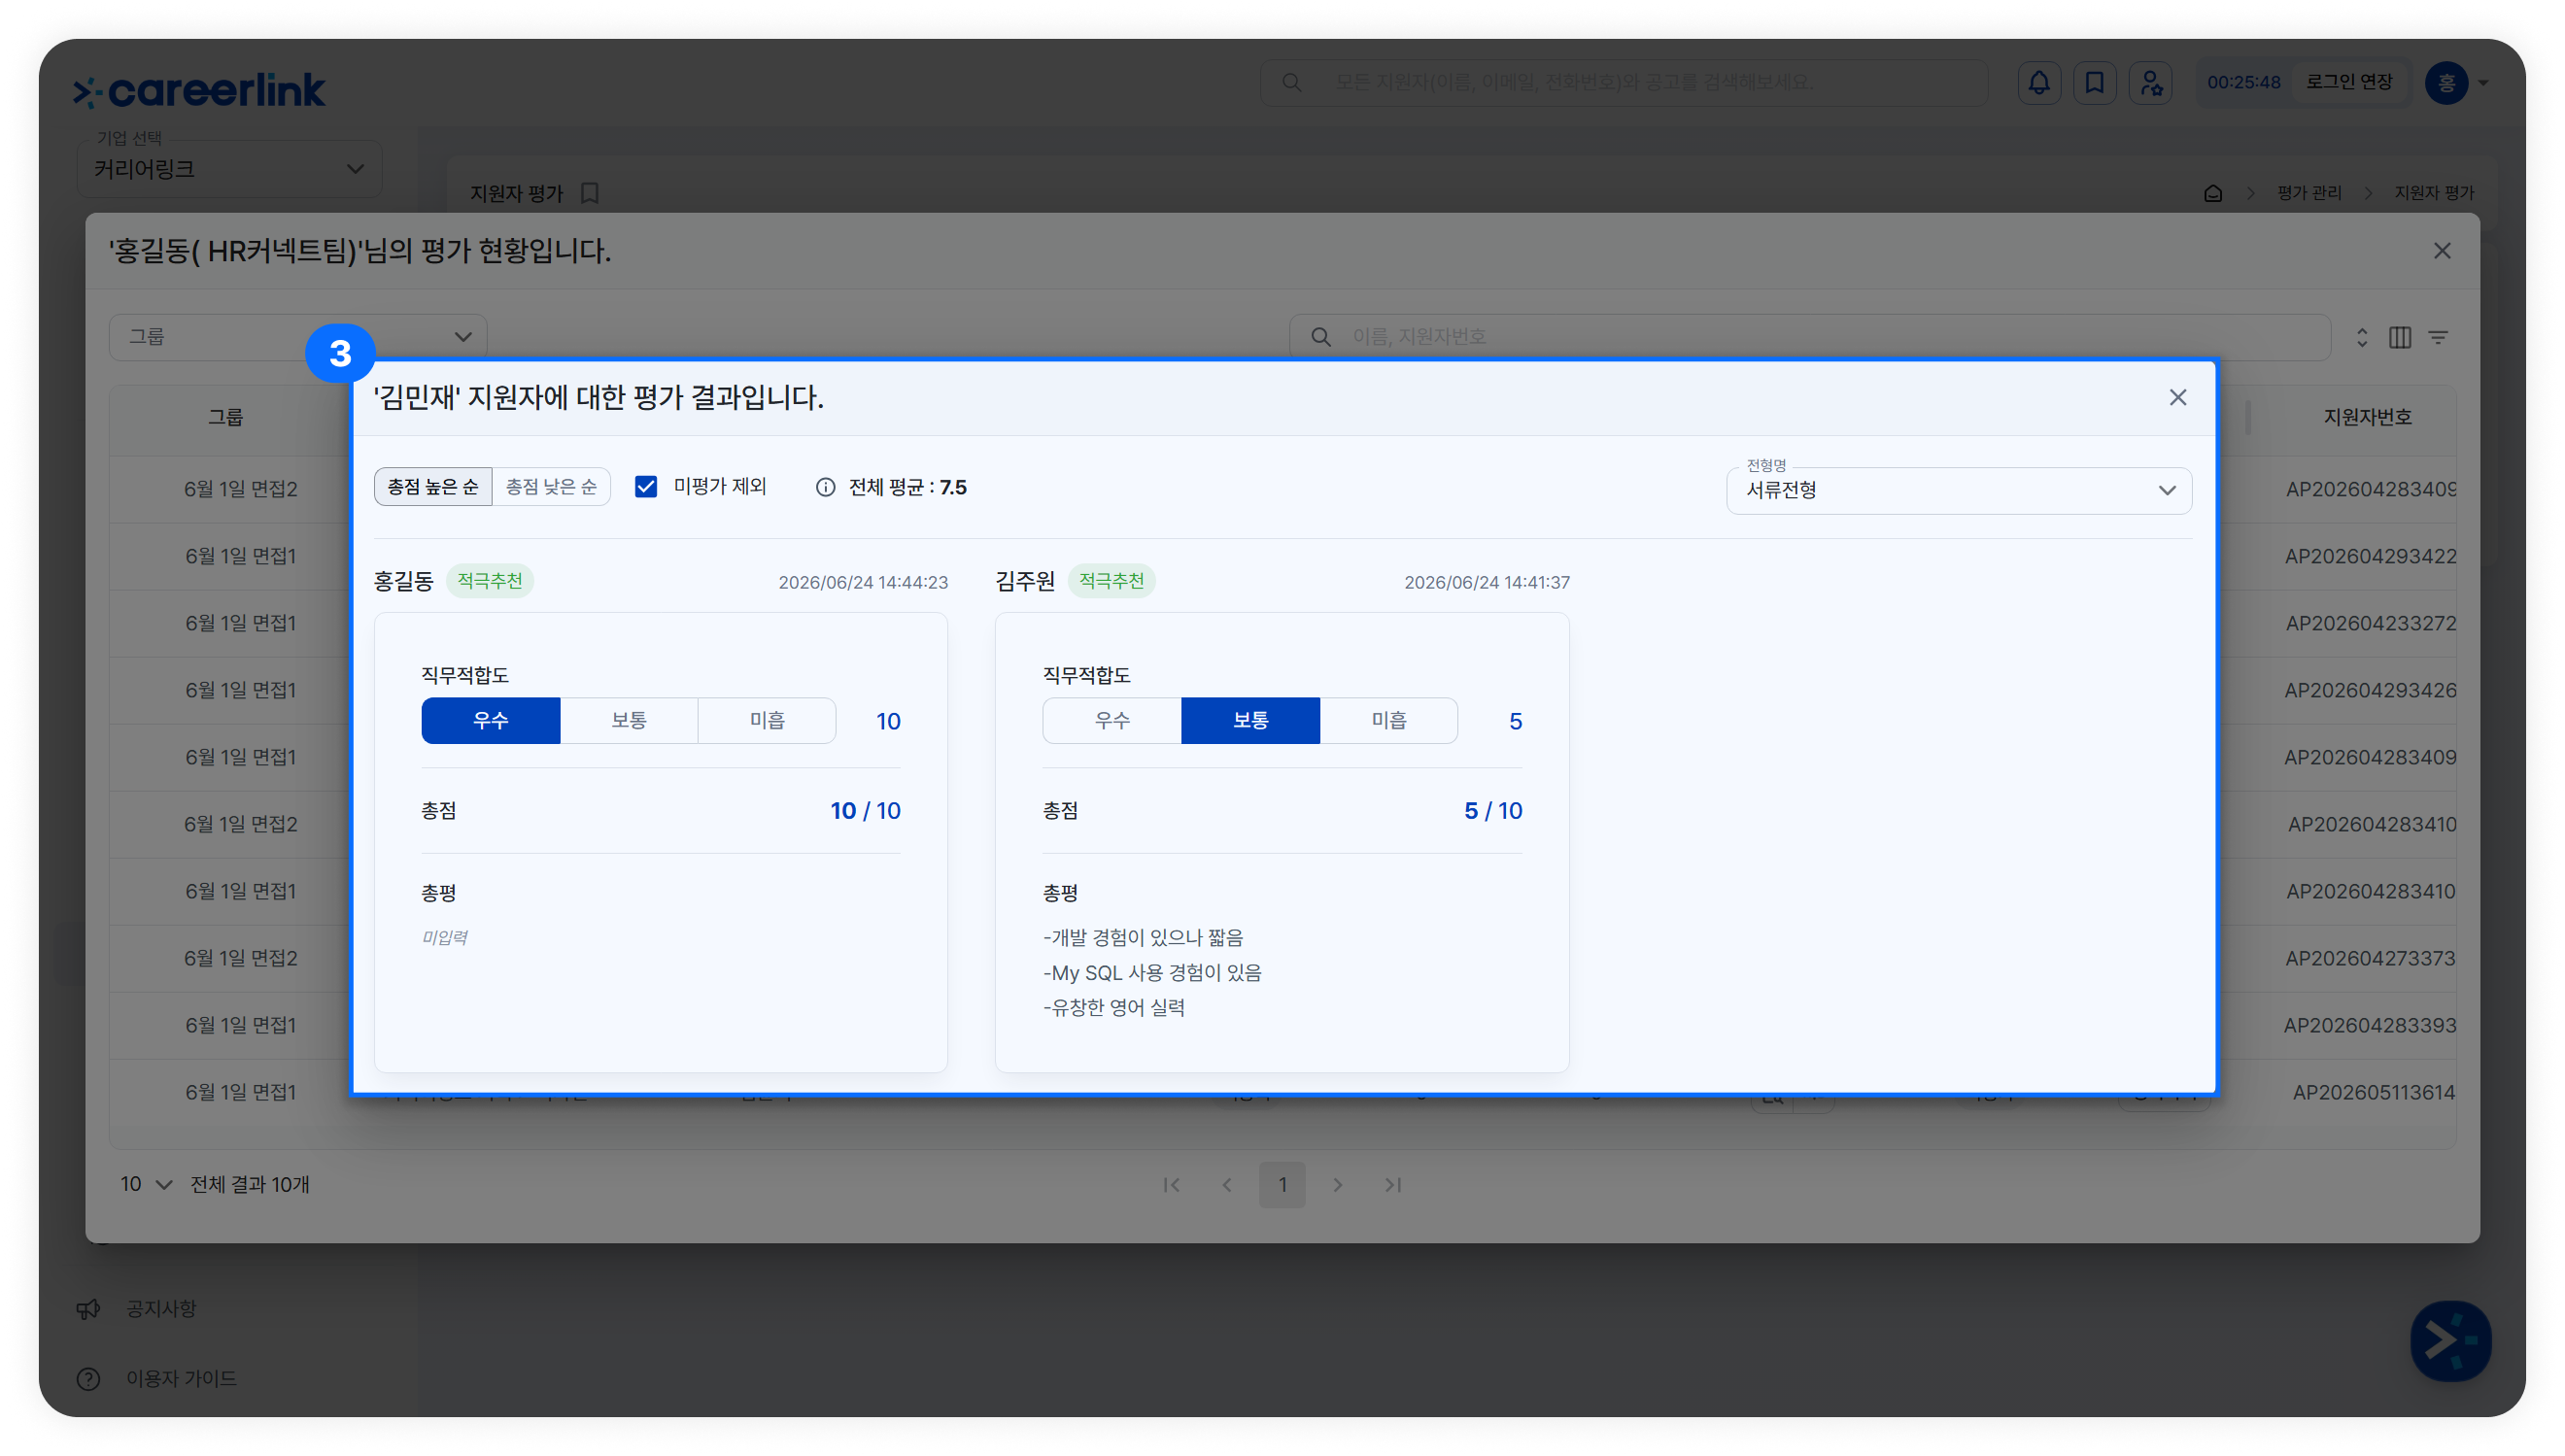This screenshot has height=1456, width=2565.
Task: Close the 김민재 evaluation result dialog
Action: tap(2177, 397)
